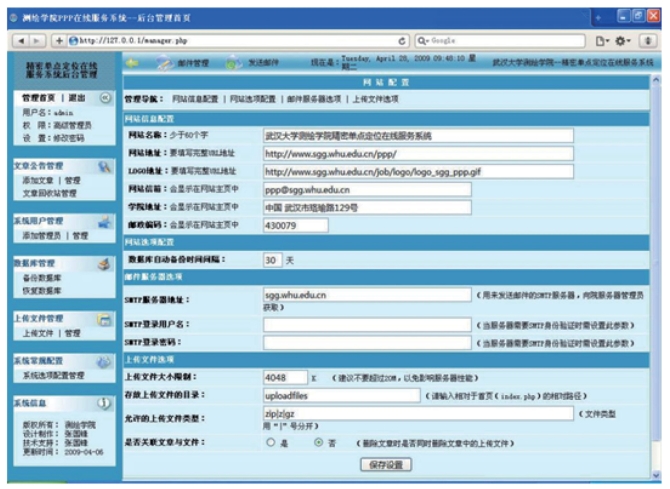Click the 学院地址 input field
Viewport: 670px width, 489px height.
[x=367, y=208]
